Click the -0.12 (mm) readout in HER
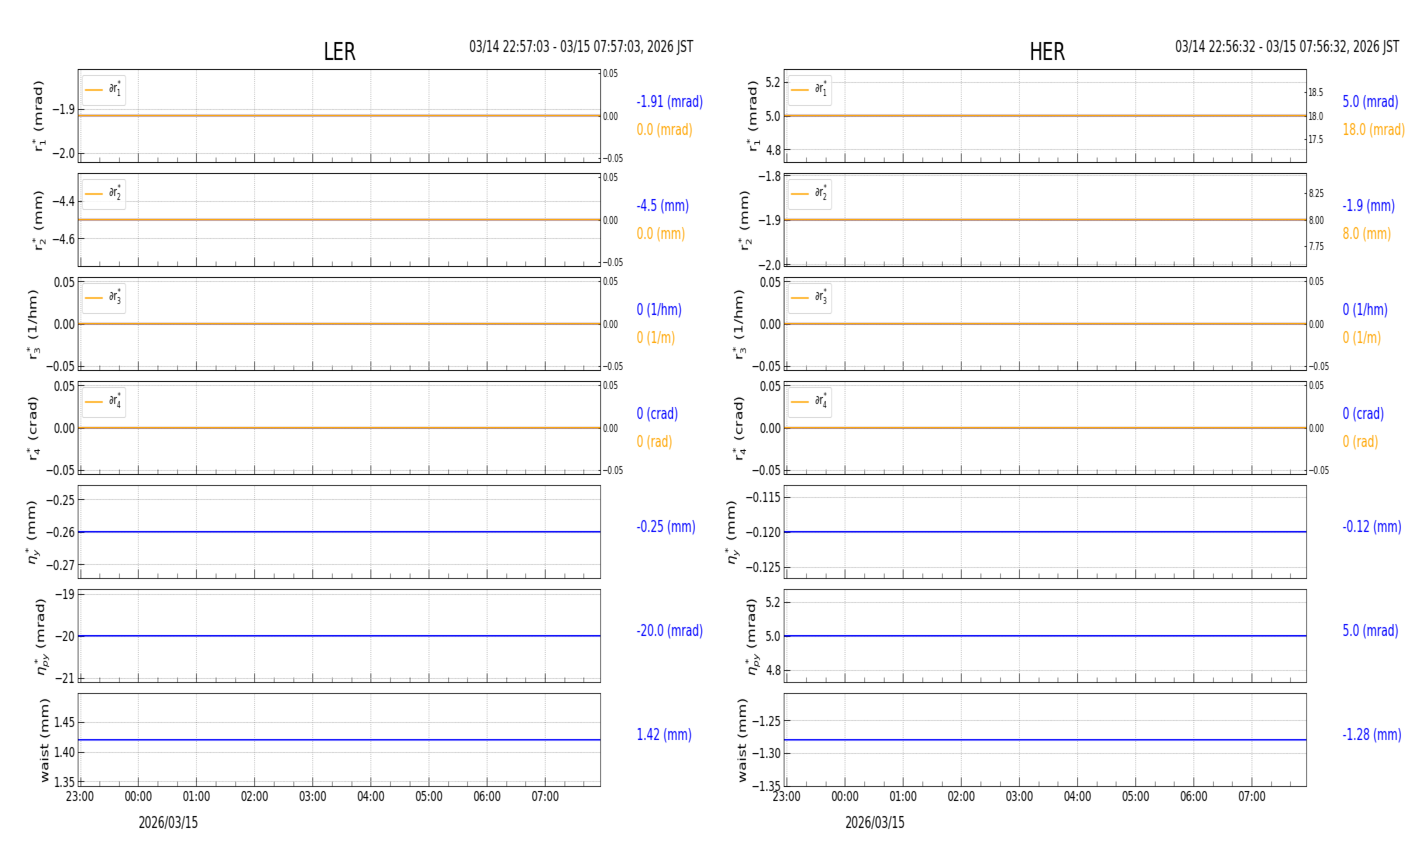 1371,527
